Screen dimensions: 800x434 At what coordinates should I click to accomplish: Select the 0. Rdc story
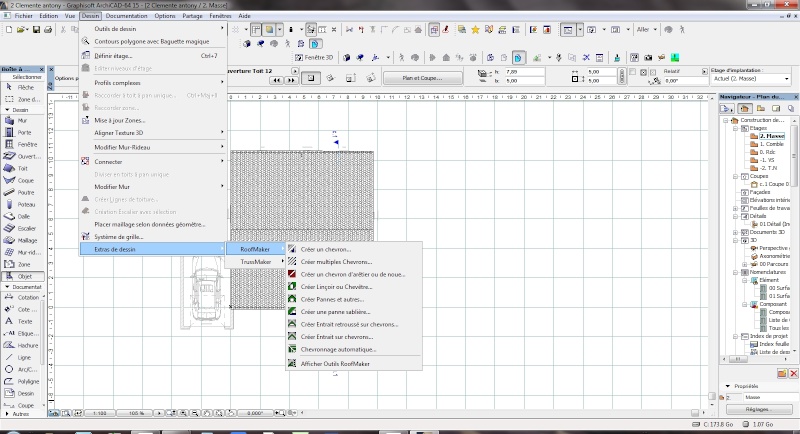[x=767, y=152]
